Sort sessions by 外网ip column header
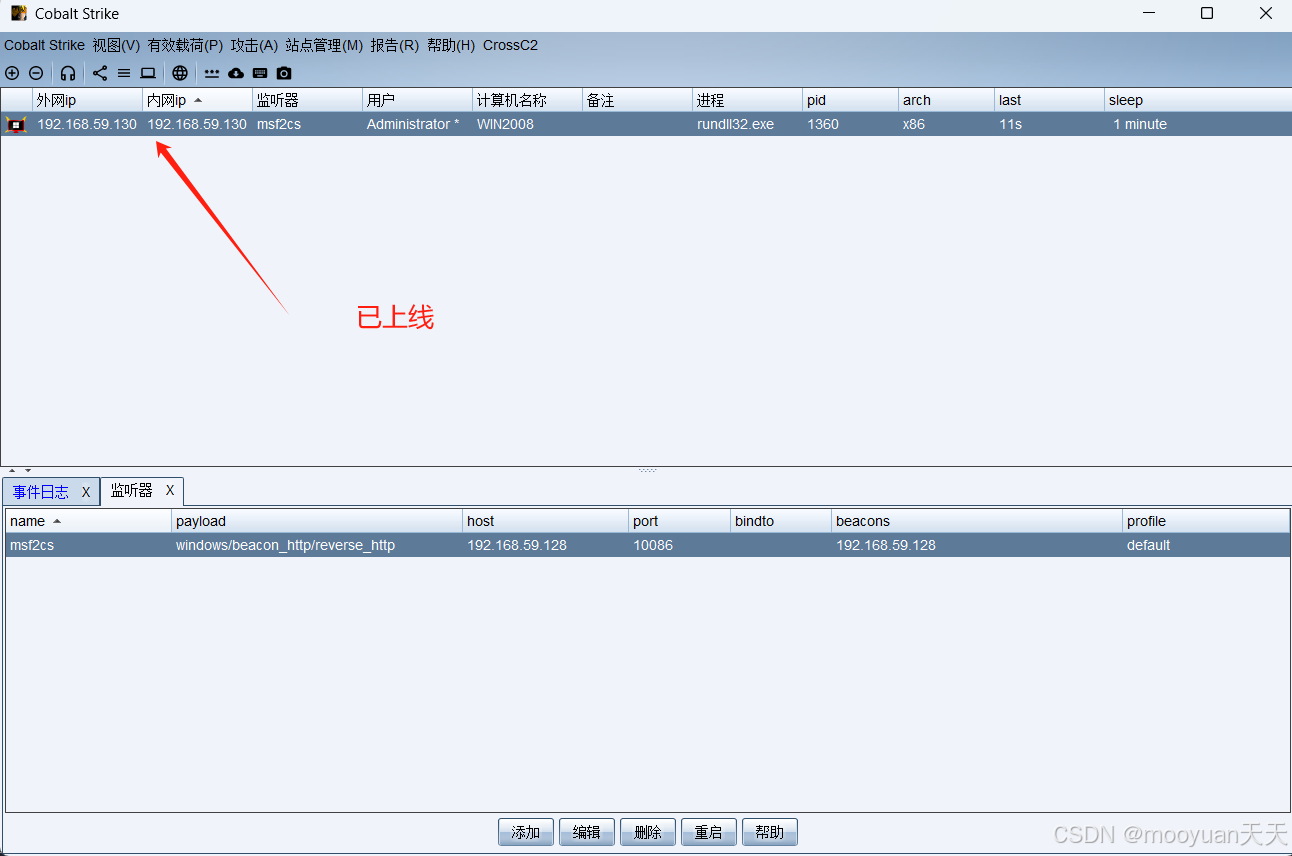The width and height of the screenshot is (1292, 856). (88, 100)
